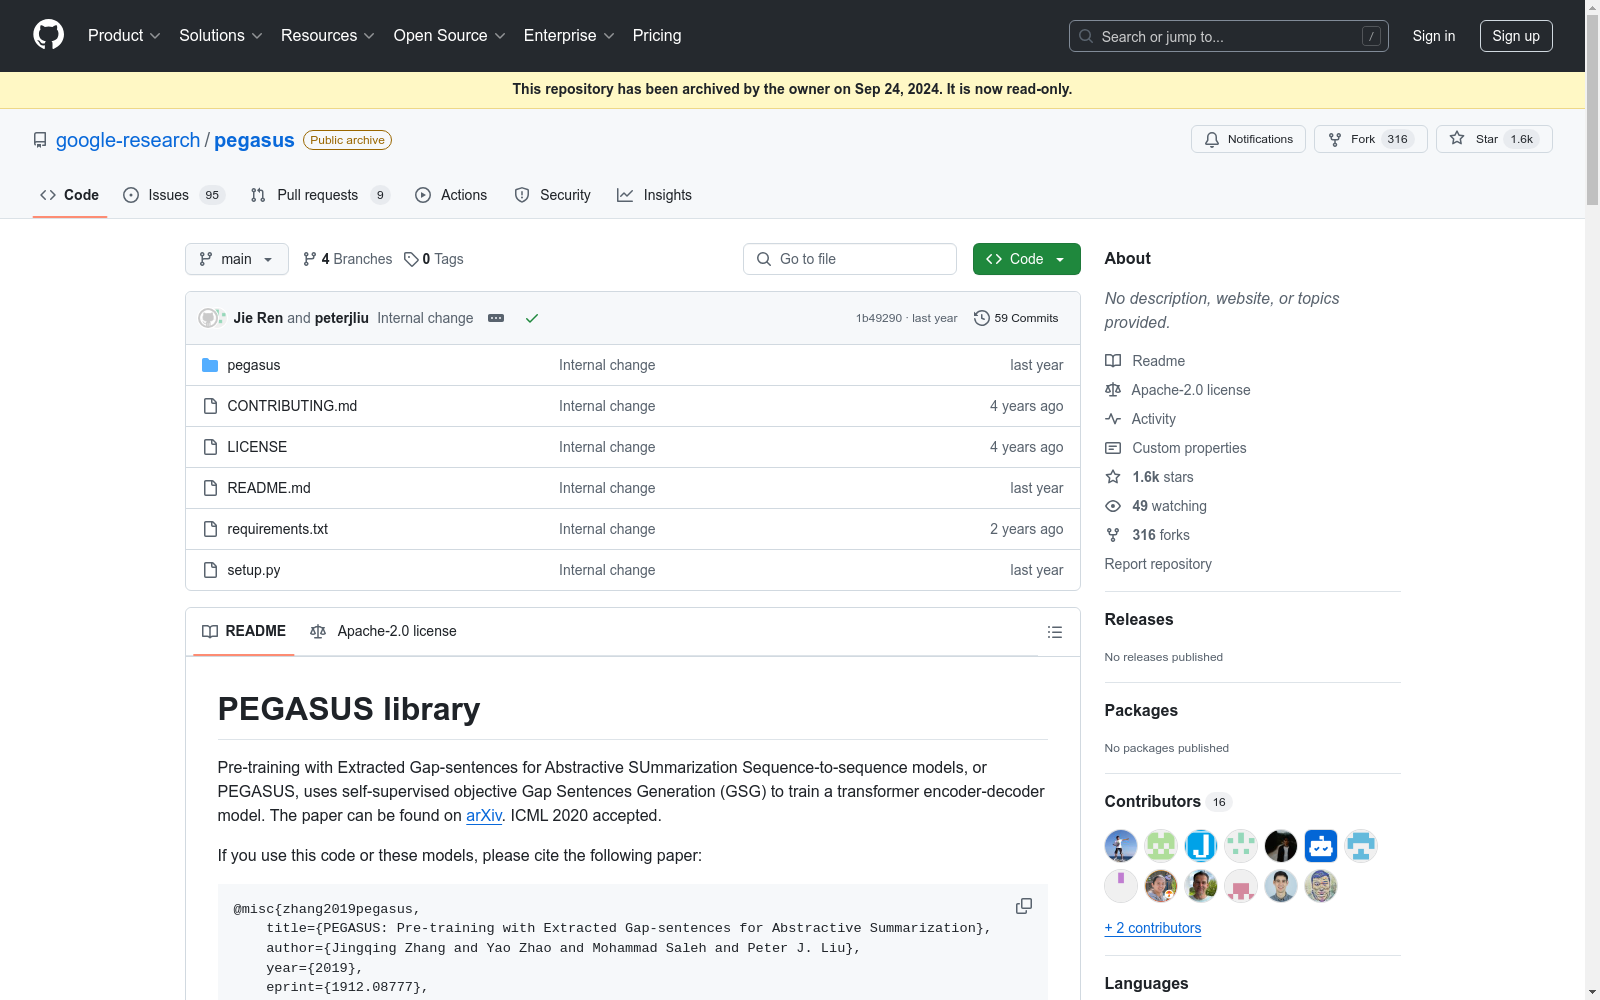1600x1000 pixels.
Task: Open the first contributor avatar
Action: (x=1121, y=846)
